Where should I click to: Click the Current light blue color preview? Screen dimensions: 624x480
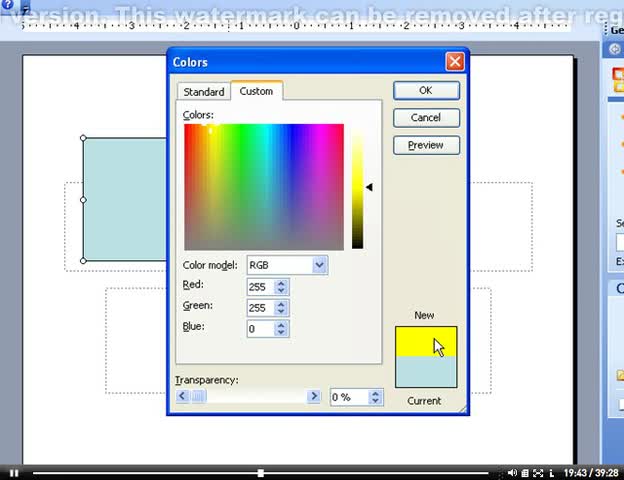[x=426, y=372]
